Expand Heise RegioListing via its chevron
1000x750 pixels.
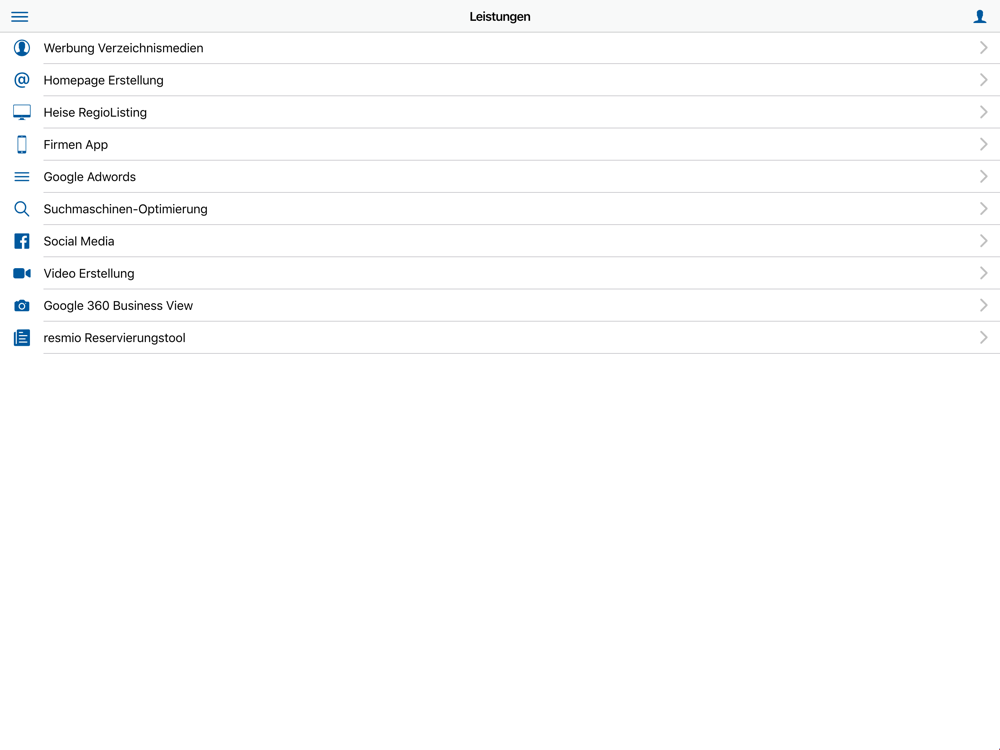pos(983,112)
